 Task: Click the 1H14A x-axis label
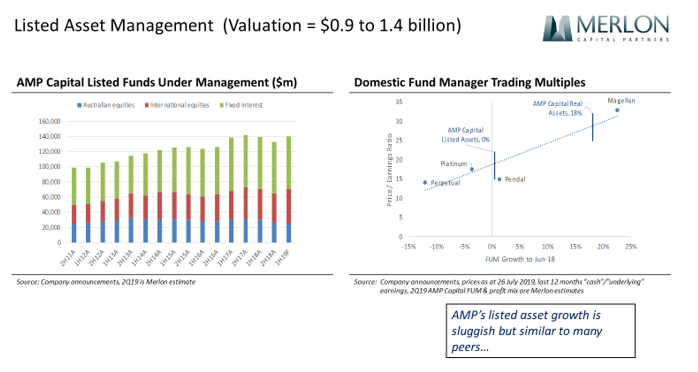[x=139, y=257]
